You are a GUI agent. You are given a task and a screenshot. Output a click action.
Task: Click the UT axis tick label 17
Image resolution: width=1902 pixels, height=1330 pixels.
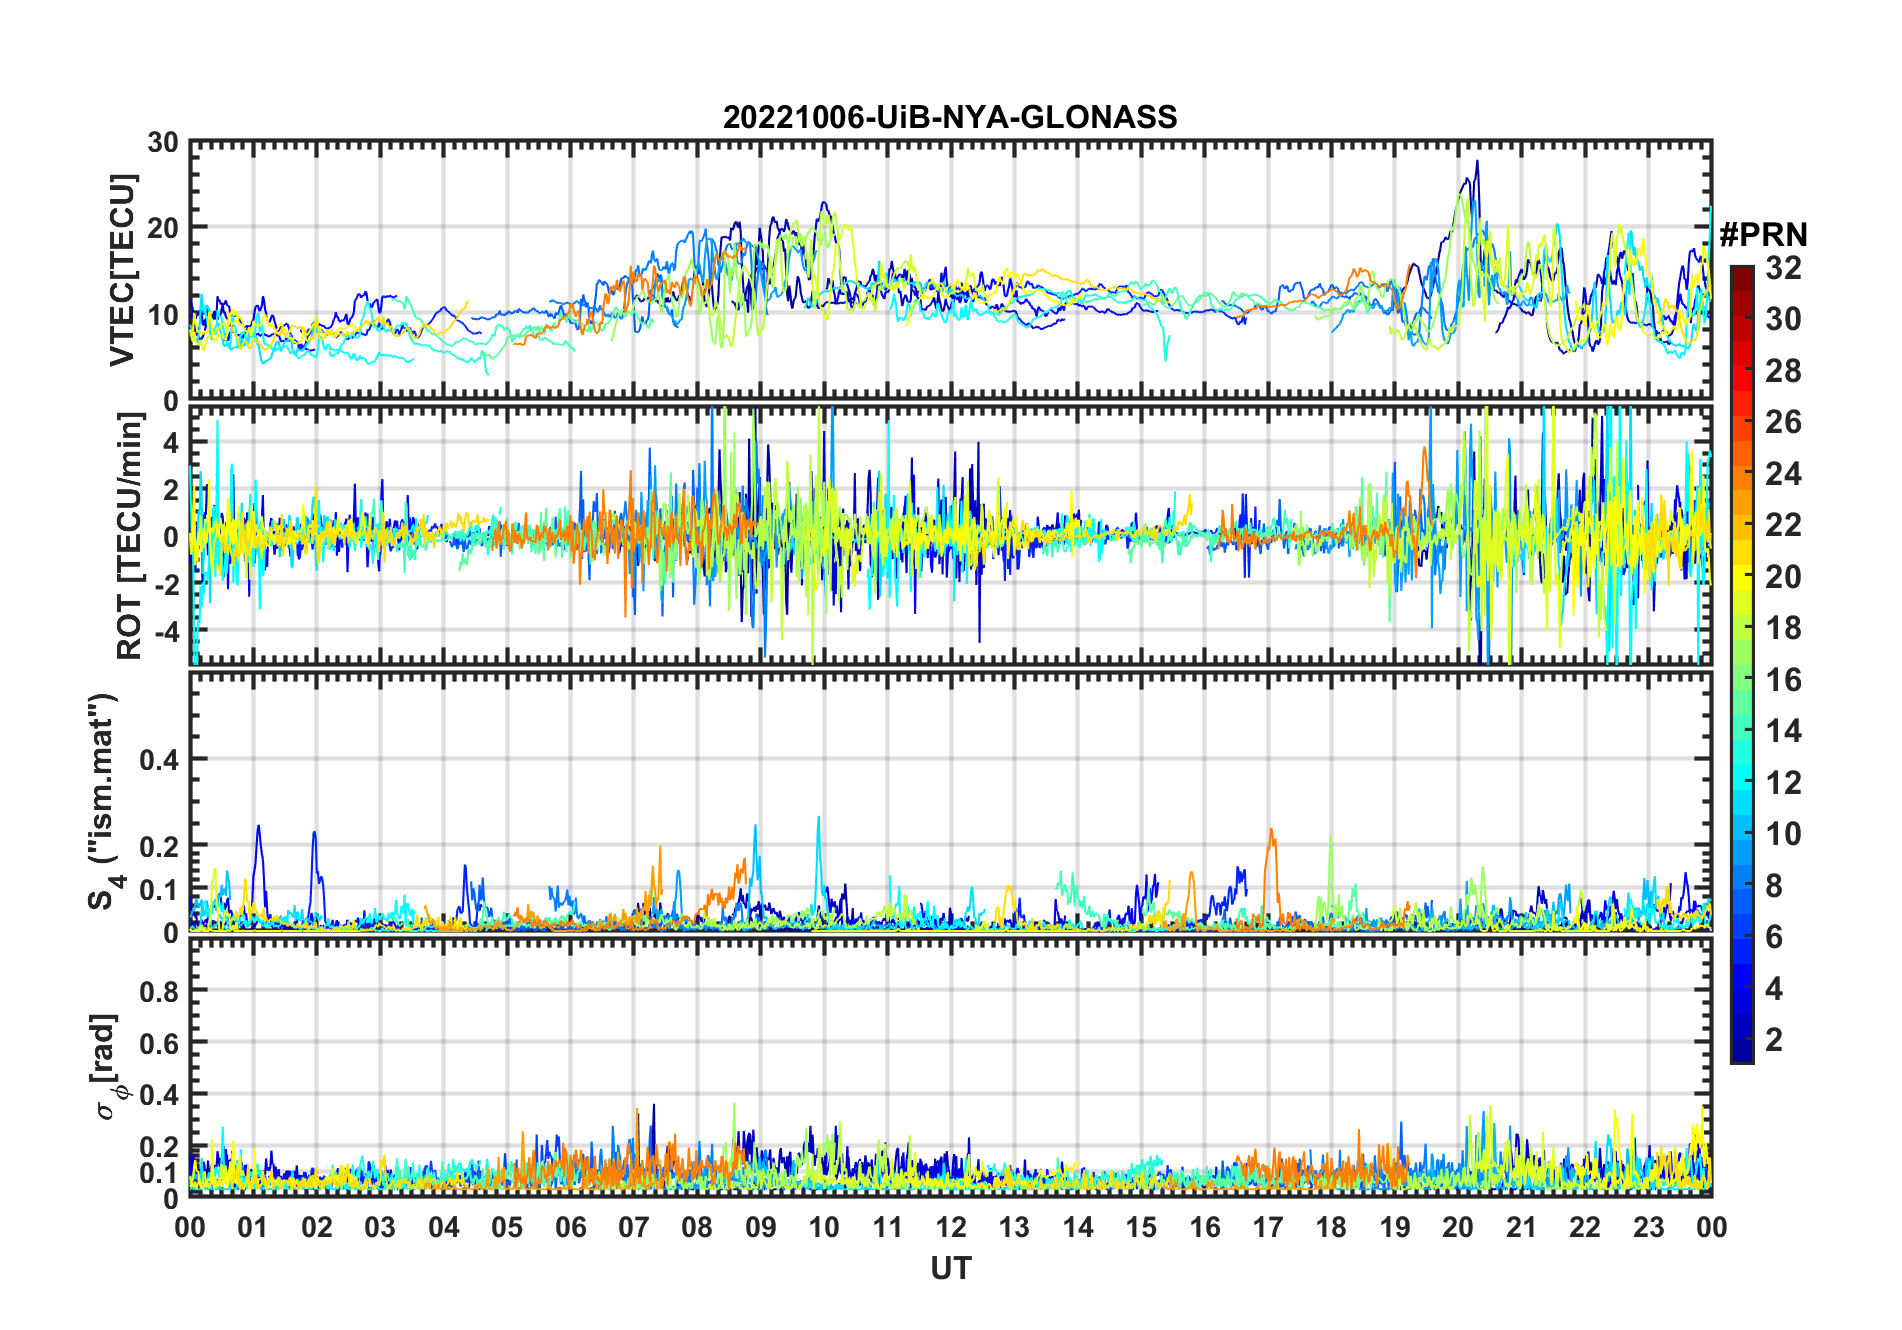[x=1268, y=1227]
